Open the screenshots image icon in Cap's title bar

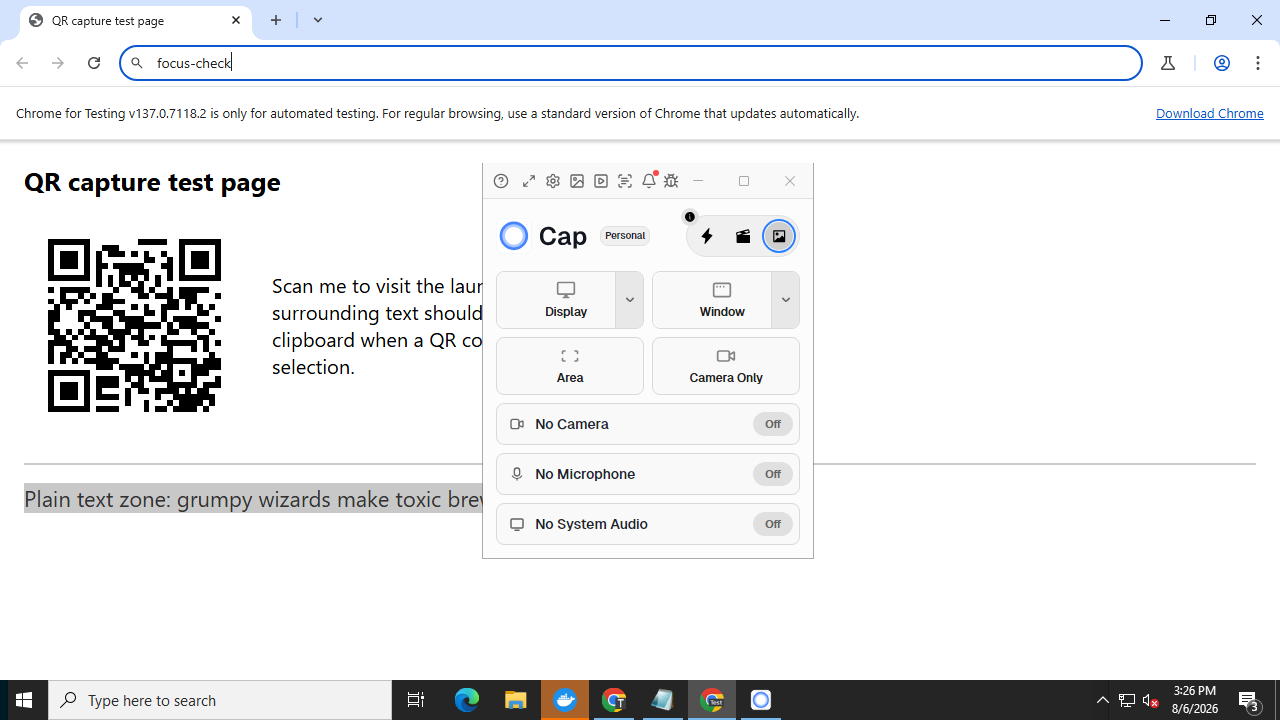coord(577,181)
